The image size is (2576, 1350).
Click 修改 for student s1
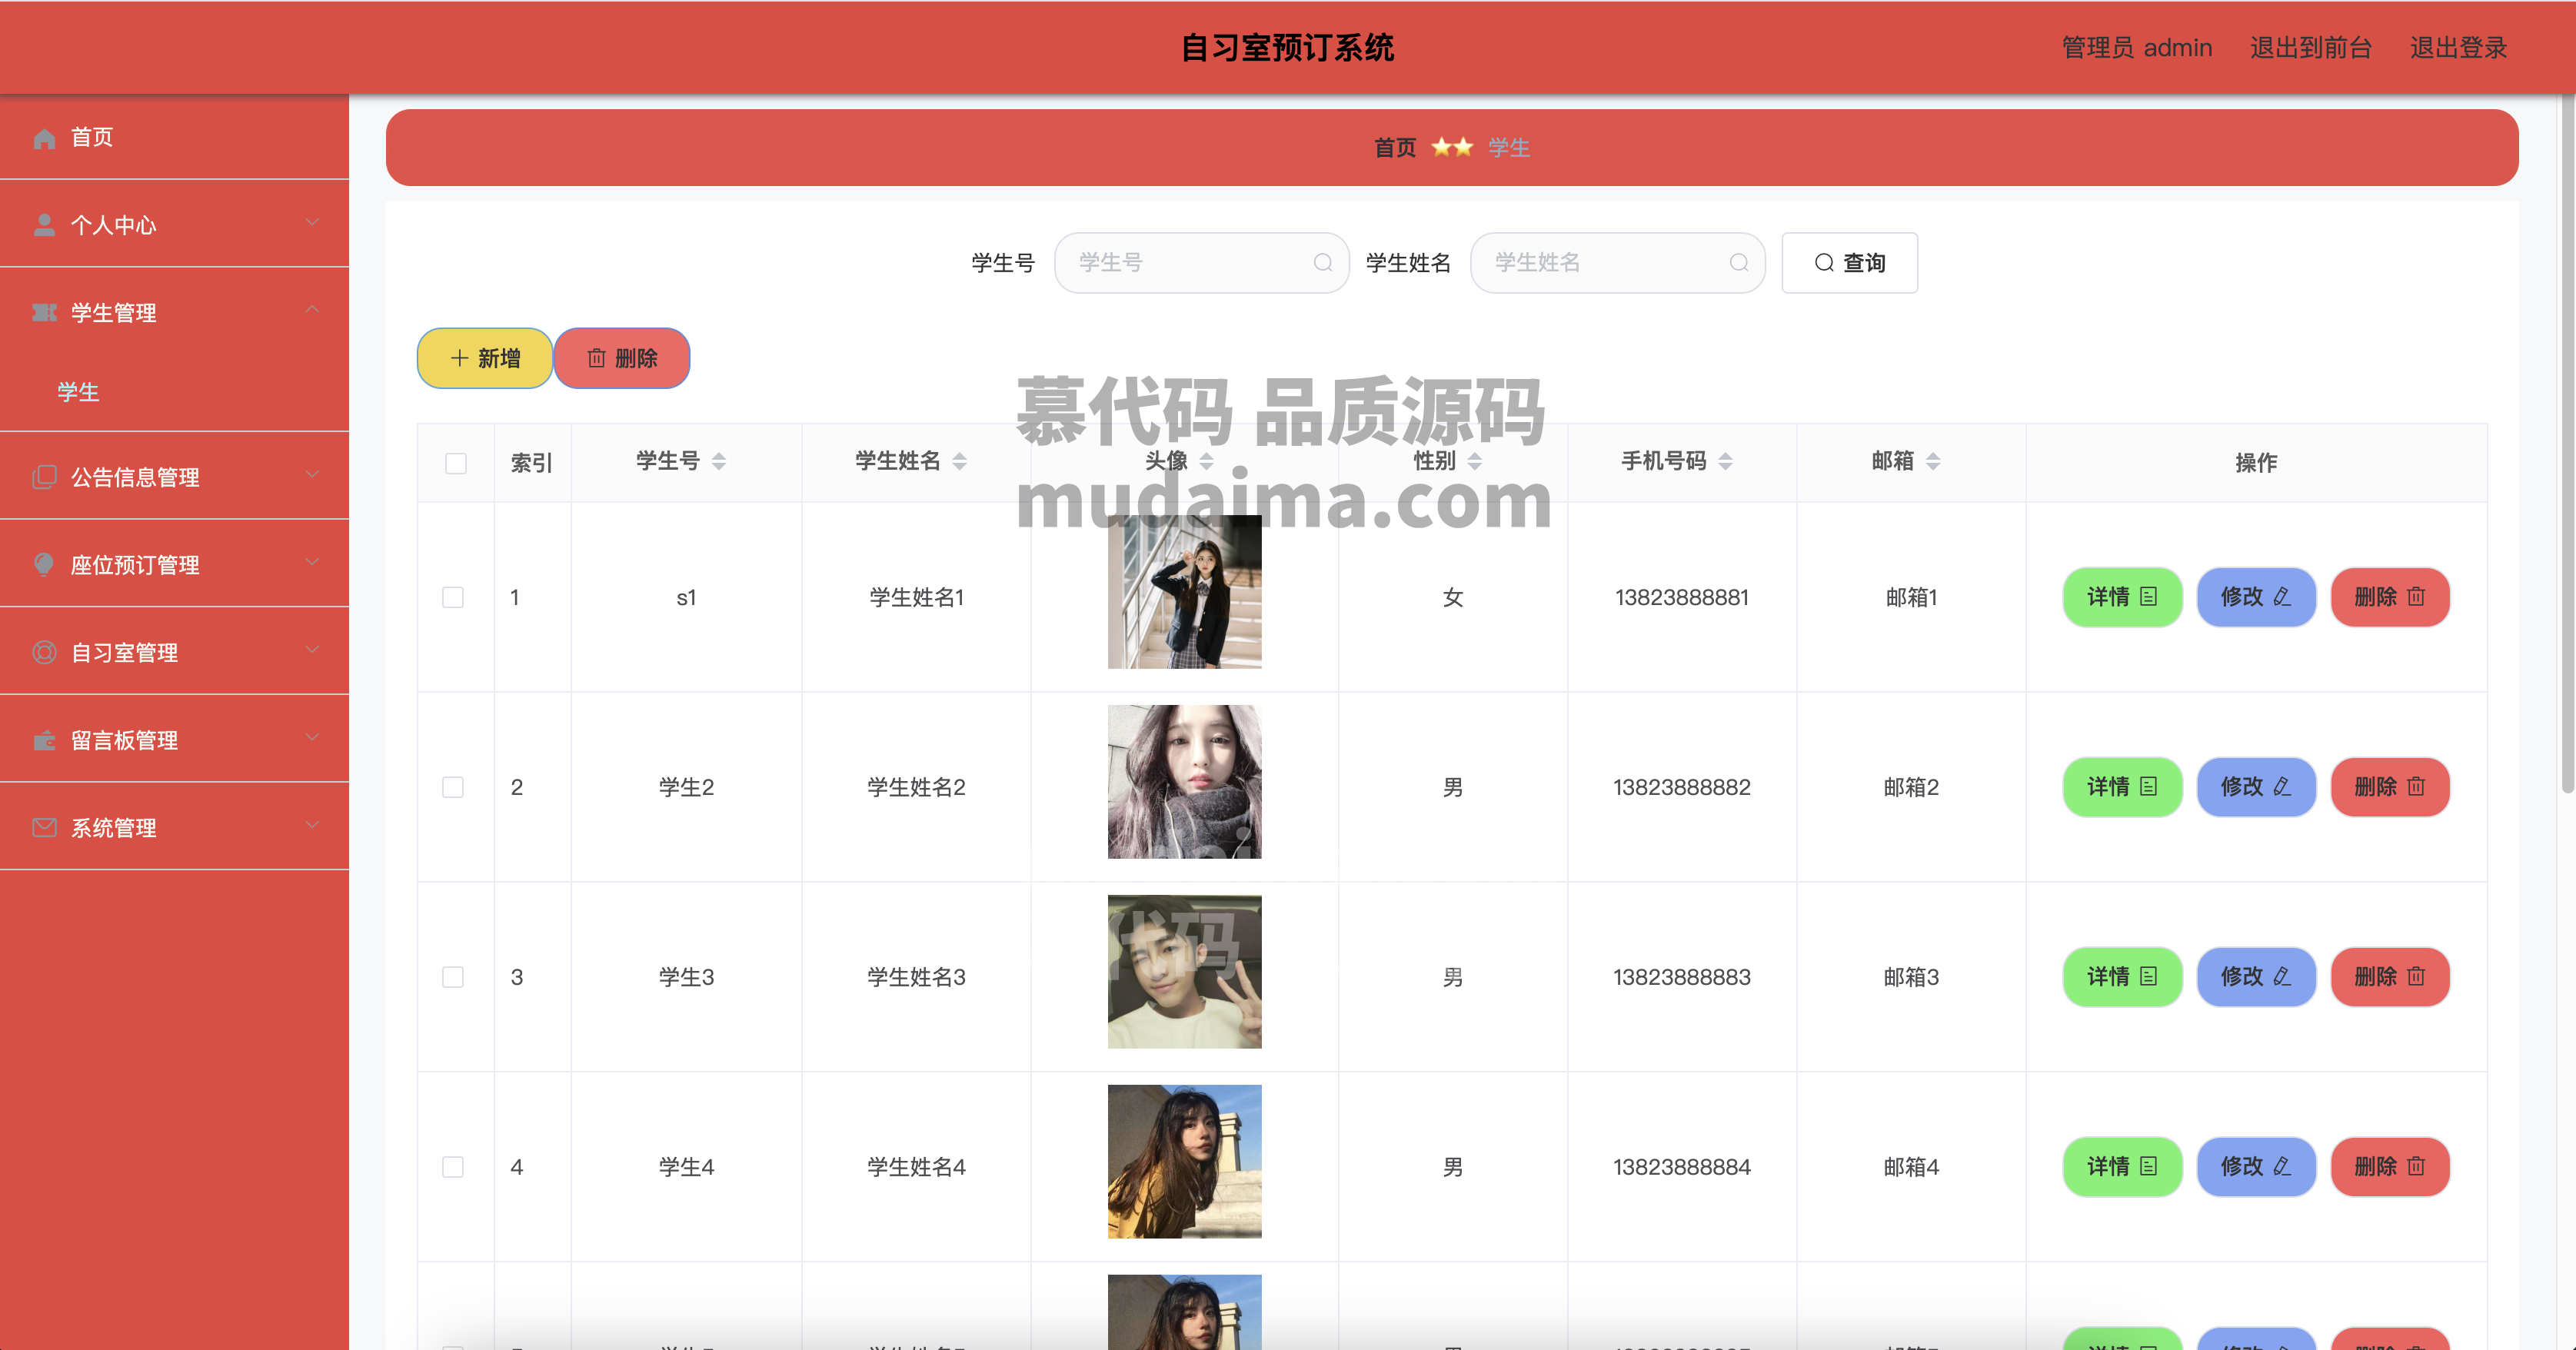[x=2256, y=597]
